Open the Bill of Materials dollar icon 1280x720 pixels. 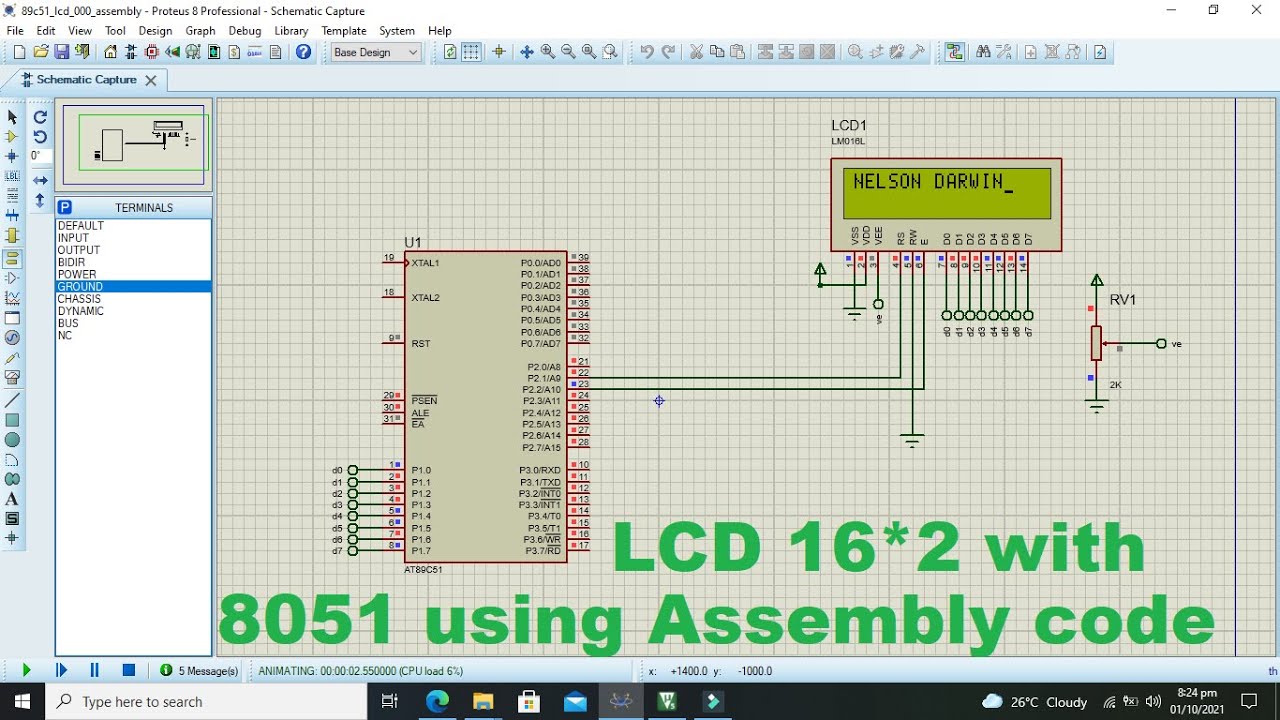coord(235,52)
